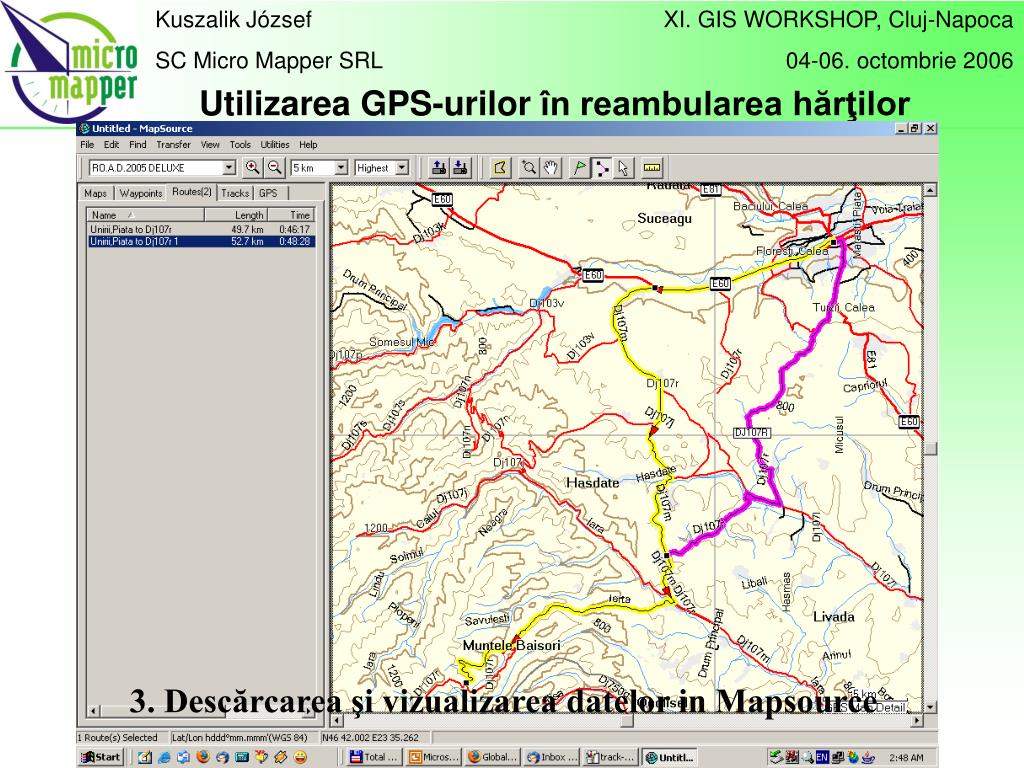The width and height of the screenshot is (1024, 768).
Task: Open the Edit menu
Action: tap(111, 144)
